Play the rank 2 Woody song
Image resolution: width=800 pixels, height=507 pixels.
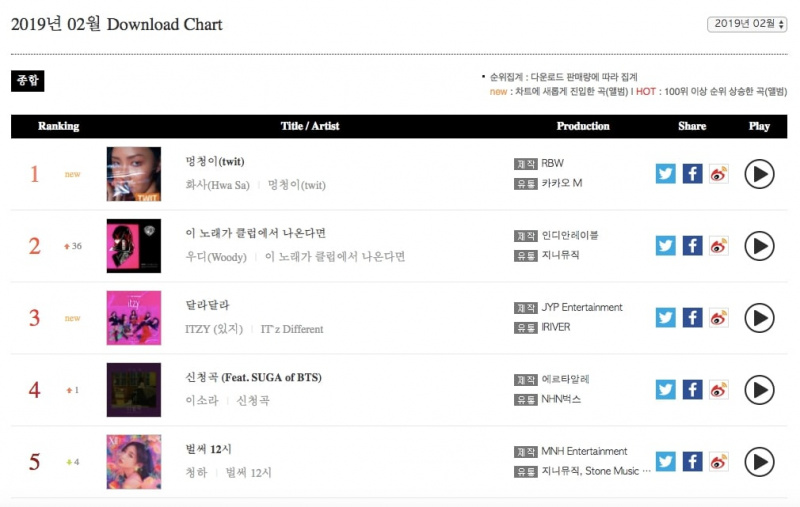(x=759, y=246)
